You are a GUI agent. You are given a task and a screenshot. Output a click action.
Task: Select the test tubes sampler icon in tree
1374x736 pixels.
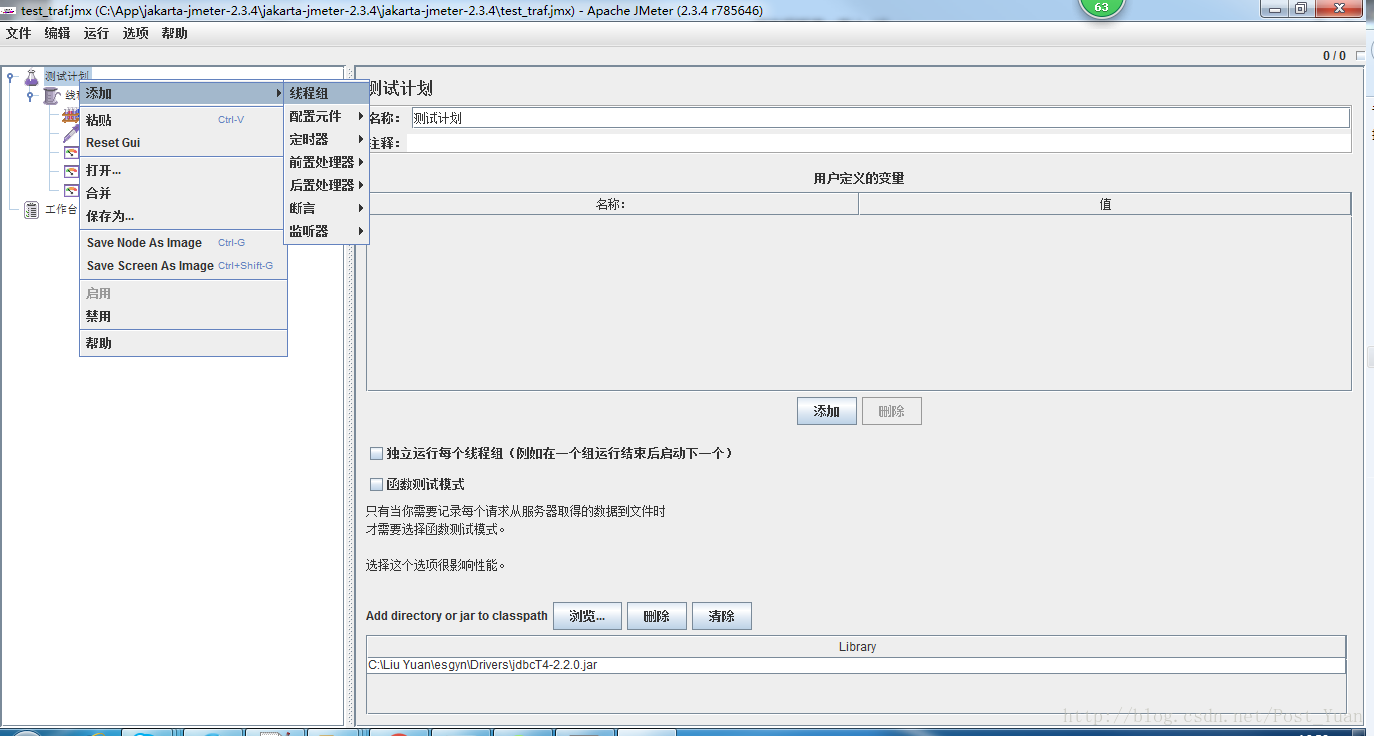click(x=70, y=116)
